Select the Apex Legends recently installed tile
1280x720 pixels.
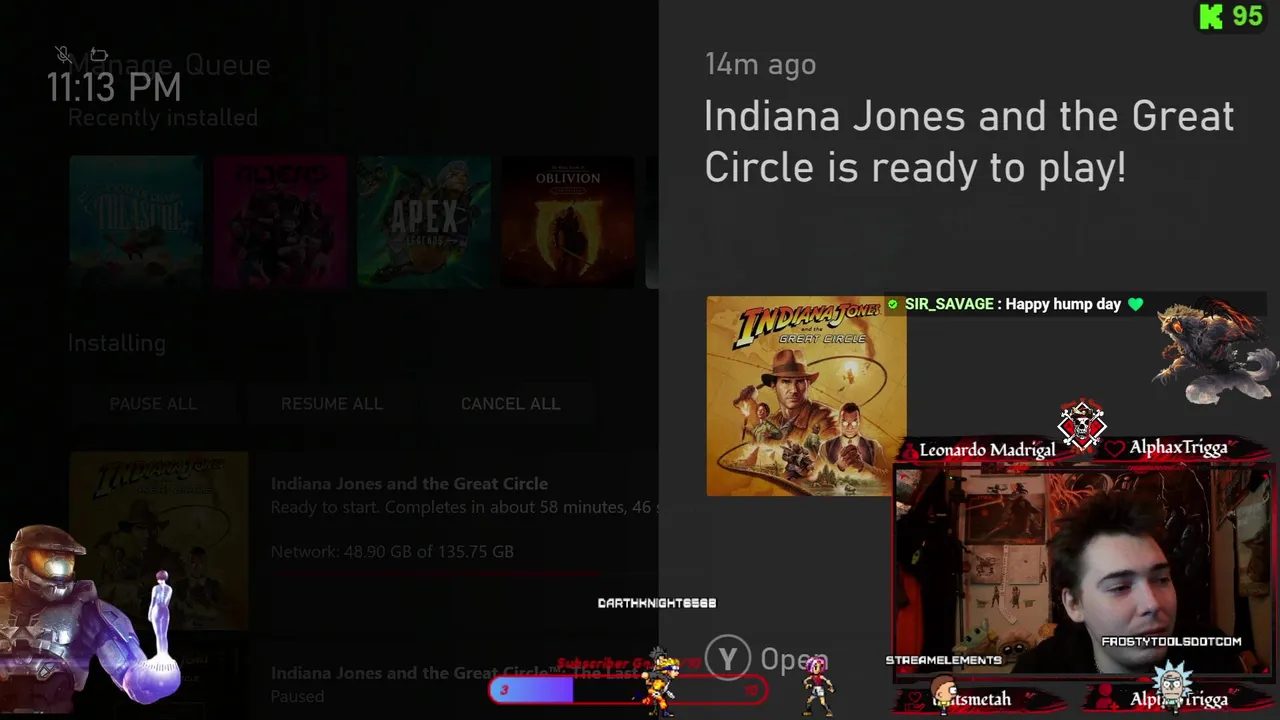point(424,221)
